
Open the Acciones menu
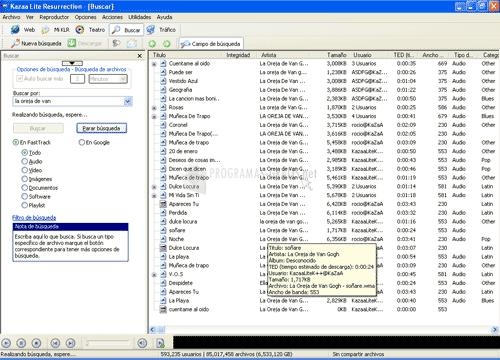[x=112, y=17]
